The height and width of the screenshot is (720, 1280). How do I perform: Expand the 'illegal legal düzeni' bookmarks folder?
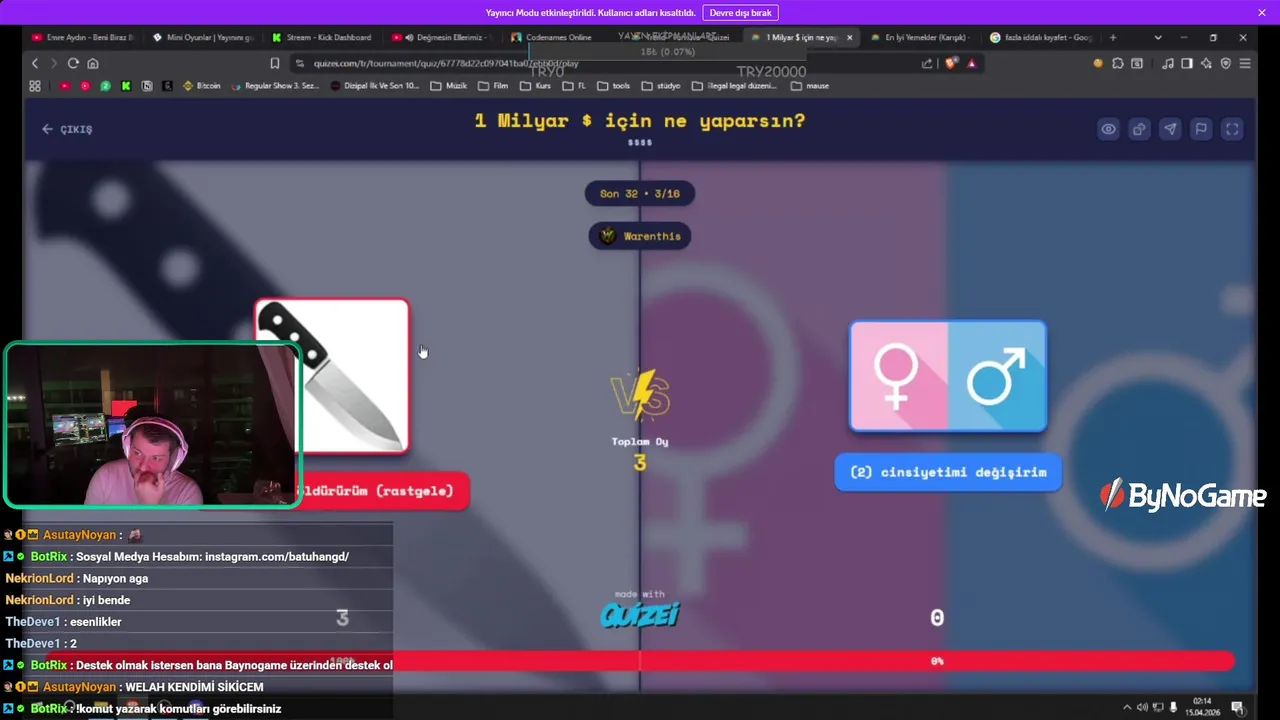click(735, 86)
